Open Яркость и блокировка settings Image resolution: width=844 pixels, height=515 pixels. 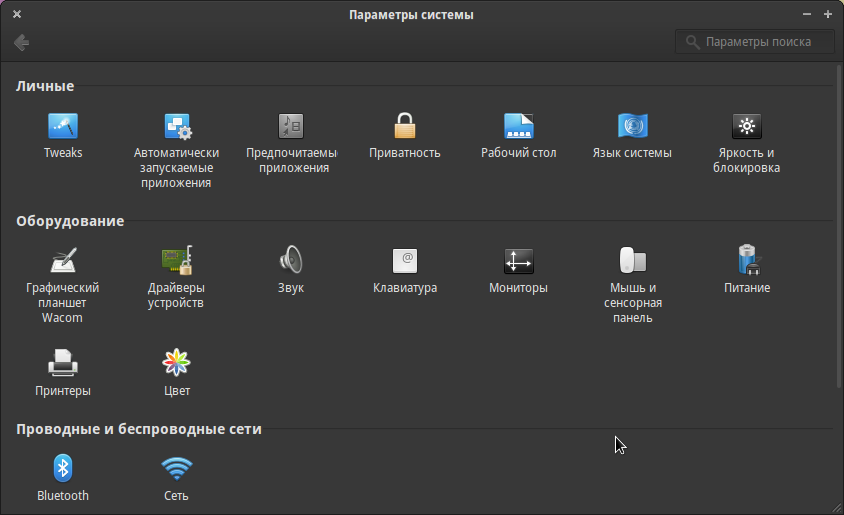click(746, 127)
